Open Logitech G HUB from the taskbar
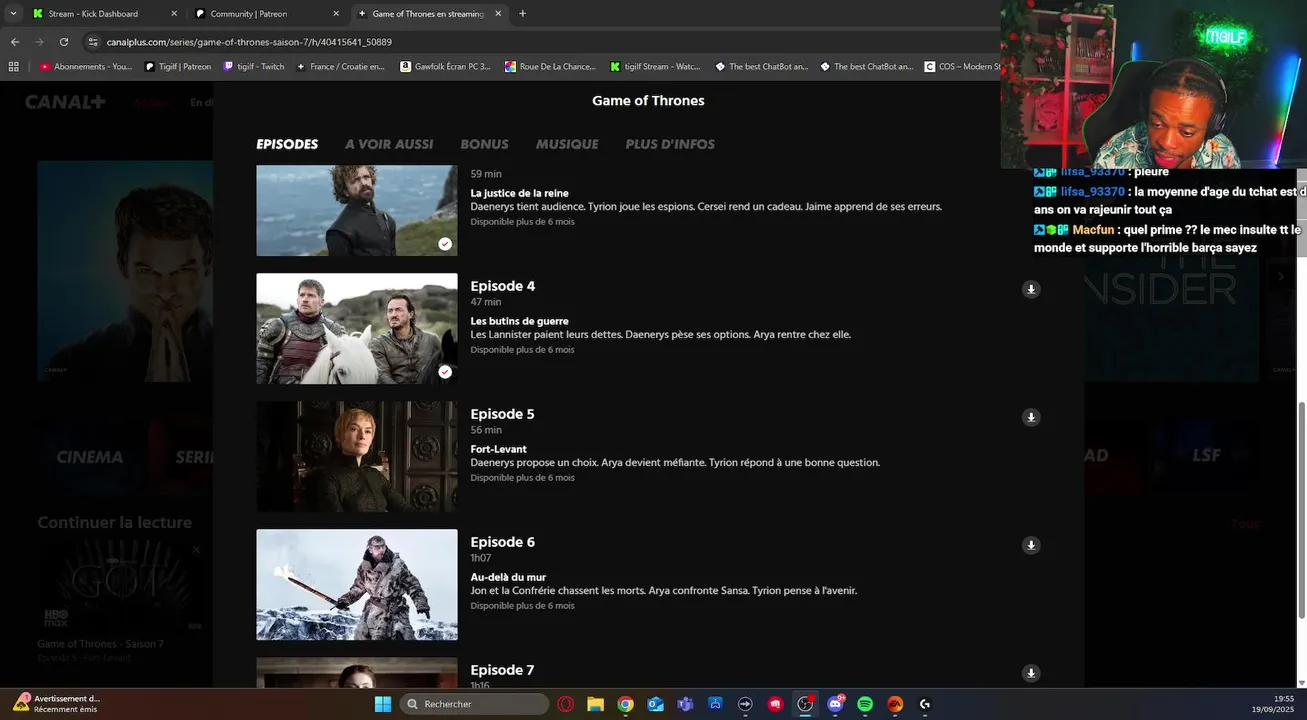 click(925, 704)
